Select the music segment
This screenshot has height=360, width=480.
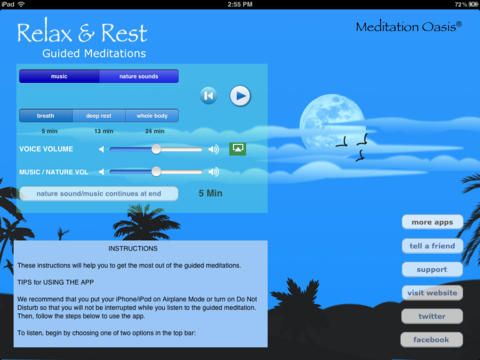coord(59,76)
